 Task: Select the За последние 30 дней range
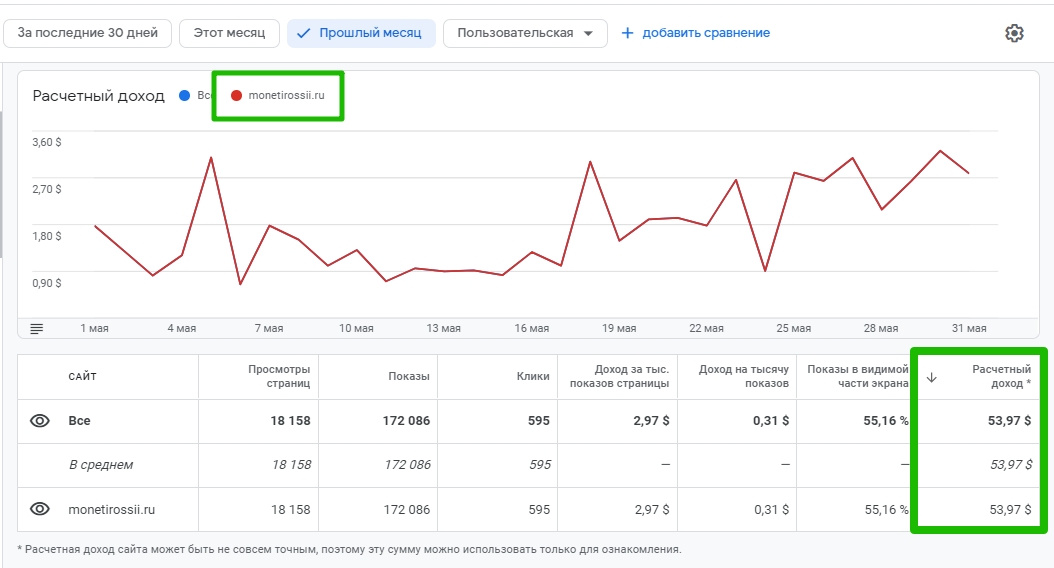[x=88, y=33]
